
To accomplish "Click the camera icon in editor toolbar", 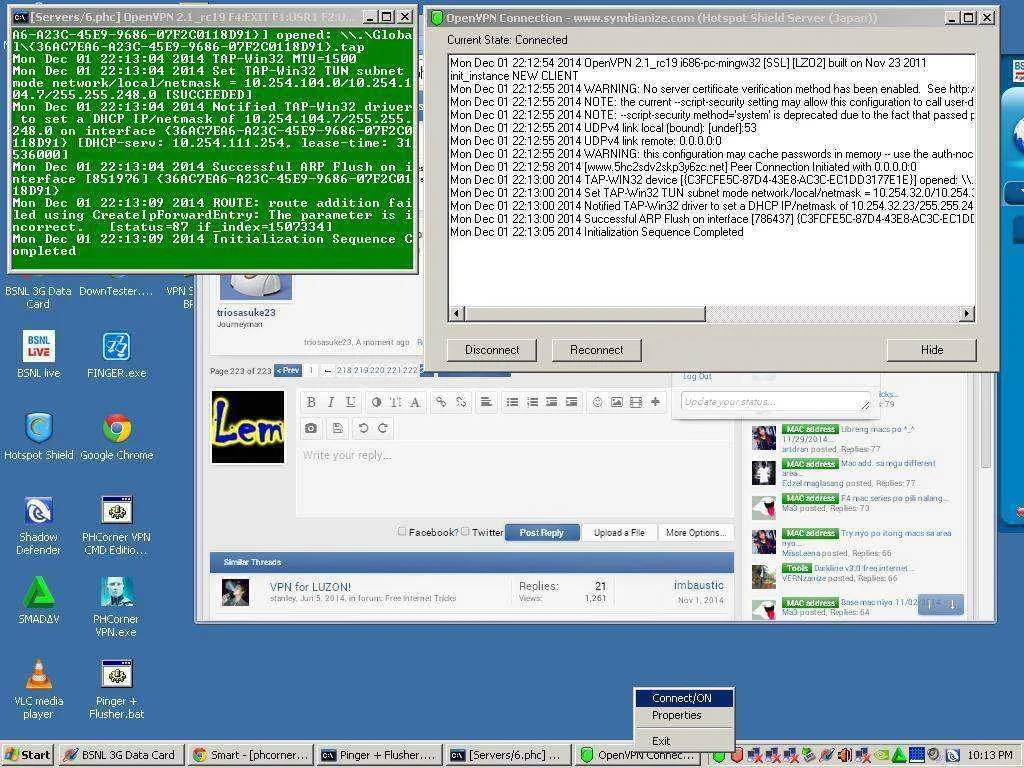I will coord(311,428).
